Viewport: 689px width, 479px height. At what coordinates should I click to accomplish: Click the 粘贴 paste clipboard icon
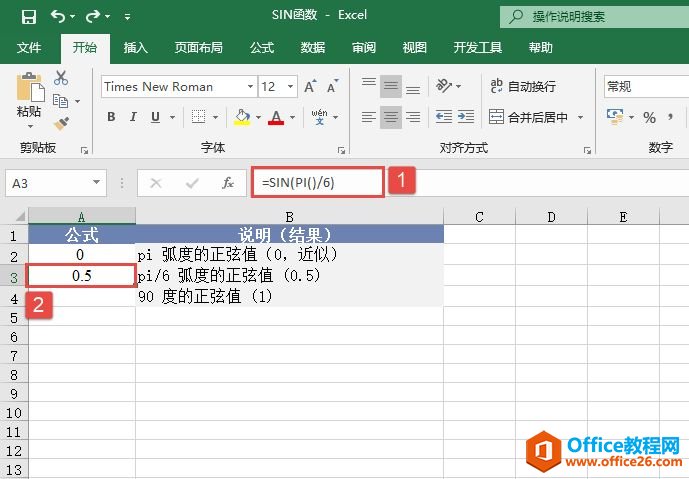click(30, 87)
